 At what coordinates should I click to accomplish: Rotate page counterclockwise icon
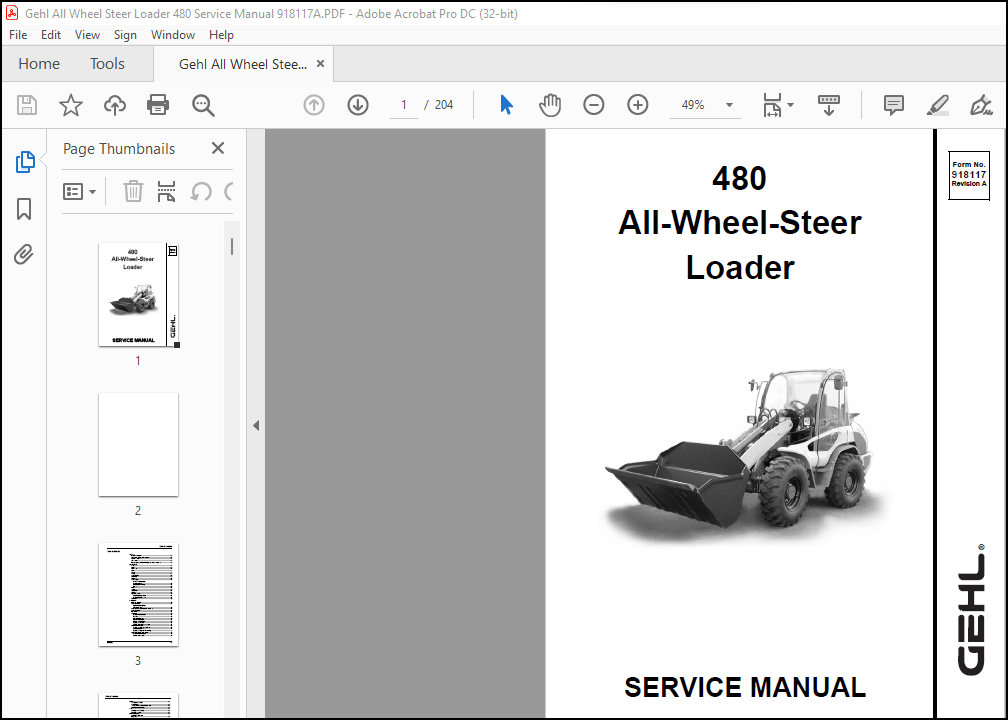point(201,191)
